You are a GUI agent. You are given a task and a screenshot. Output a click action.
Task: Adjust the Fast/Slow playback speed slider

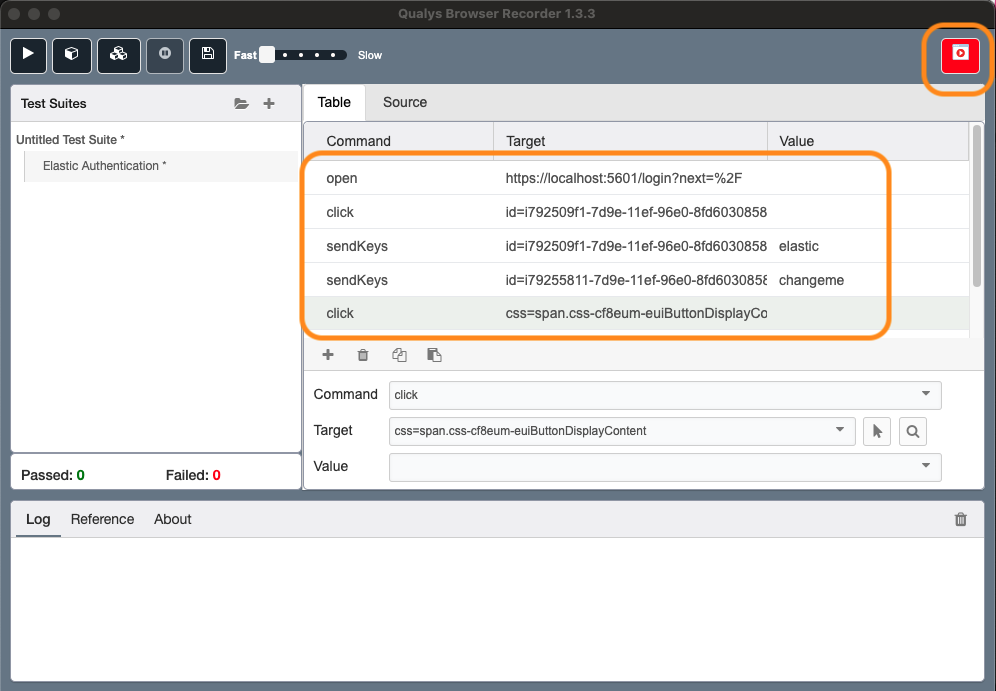(x=266, y=55)
